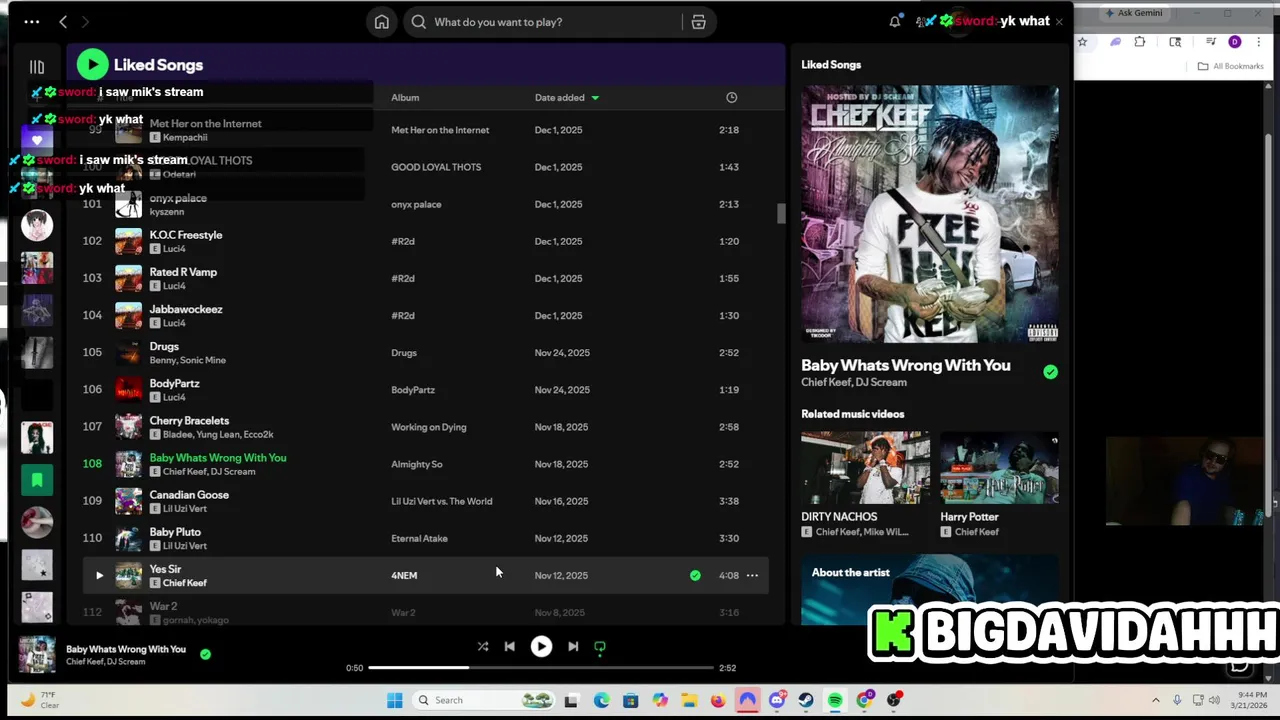Open Microsoft Edge from taskbar
Viewport: 1280px width, 720px height.
(602, 700)
